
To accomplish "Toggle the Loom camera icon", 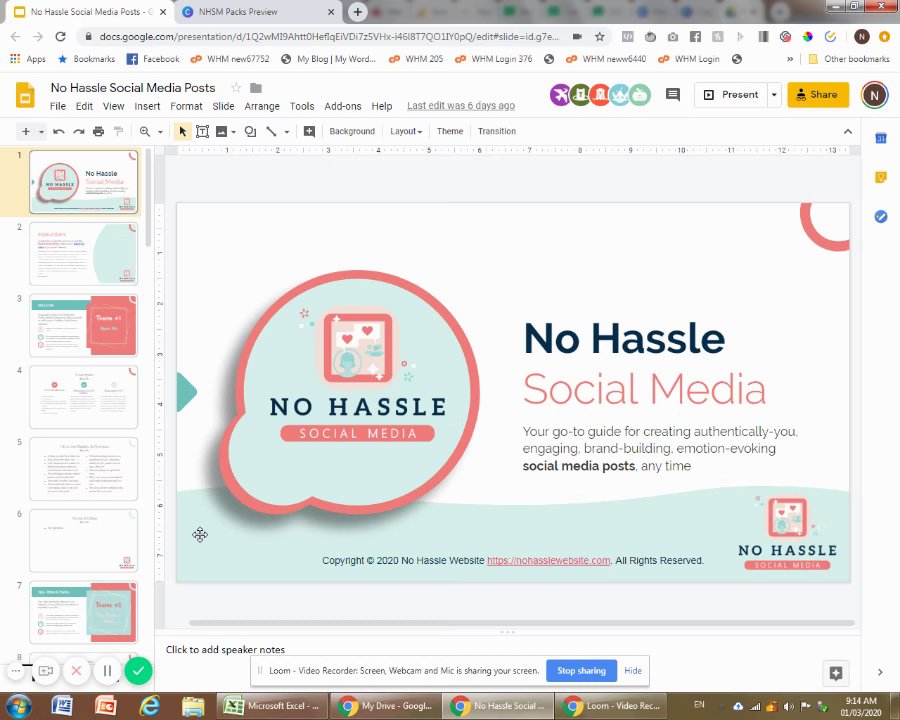I will pyautogui.click(x=45, y=671).
